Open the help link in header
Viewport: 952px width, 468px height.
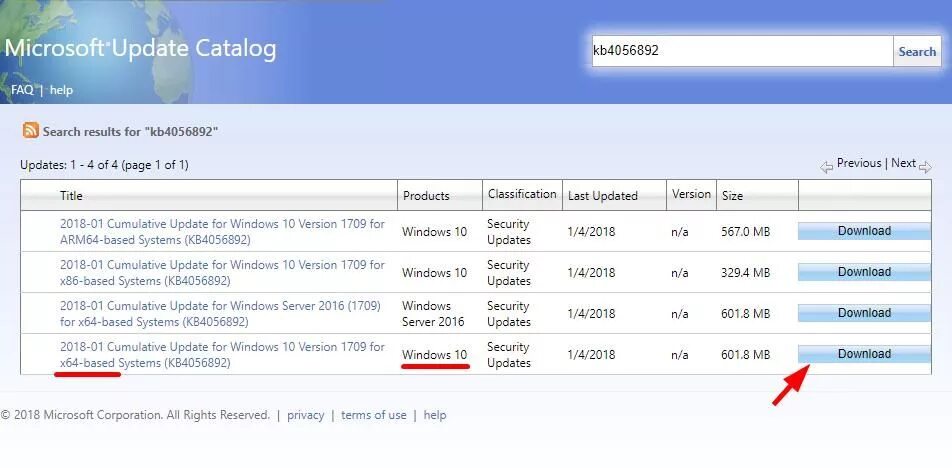click(x=61, y=90)
